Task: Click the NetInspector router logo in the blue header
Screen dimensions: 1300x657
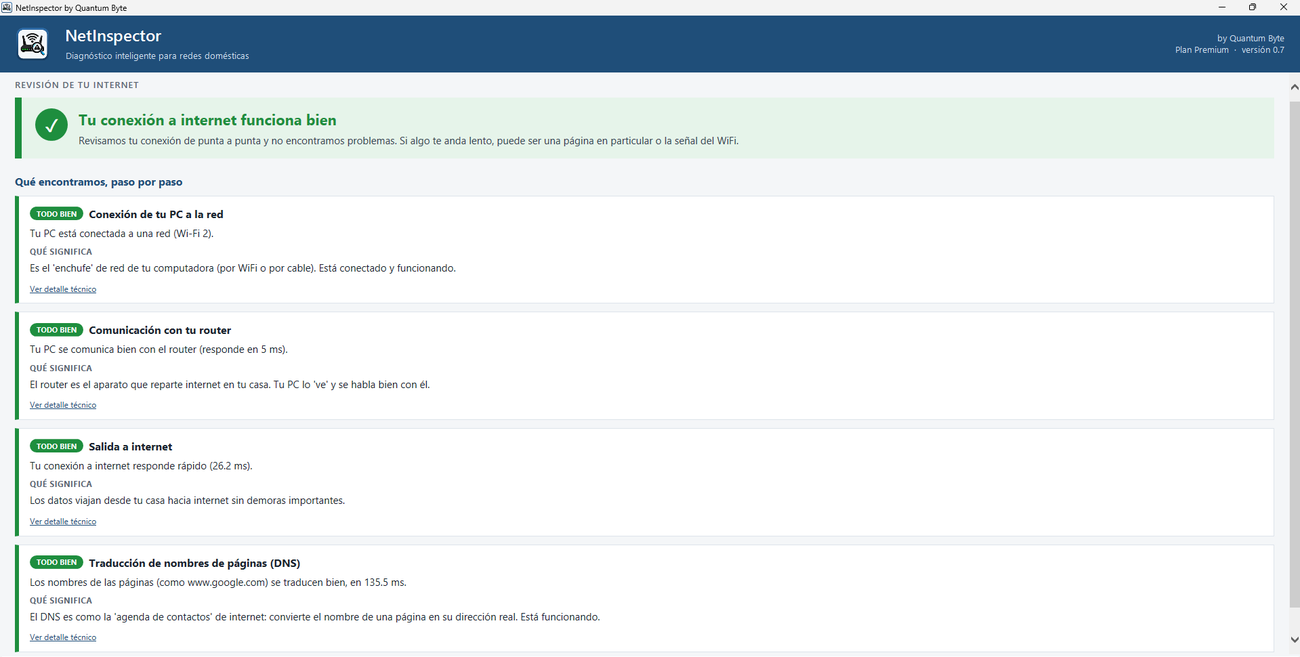Action: (33, 44)
